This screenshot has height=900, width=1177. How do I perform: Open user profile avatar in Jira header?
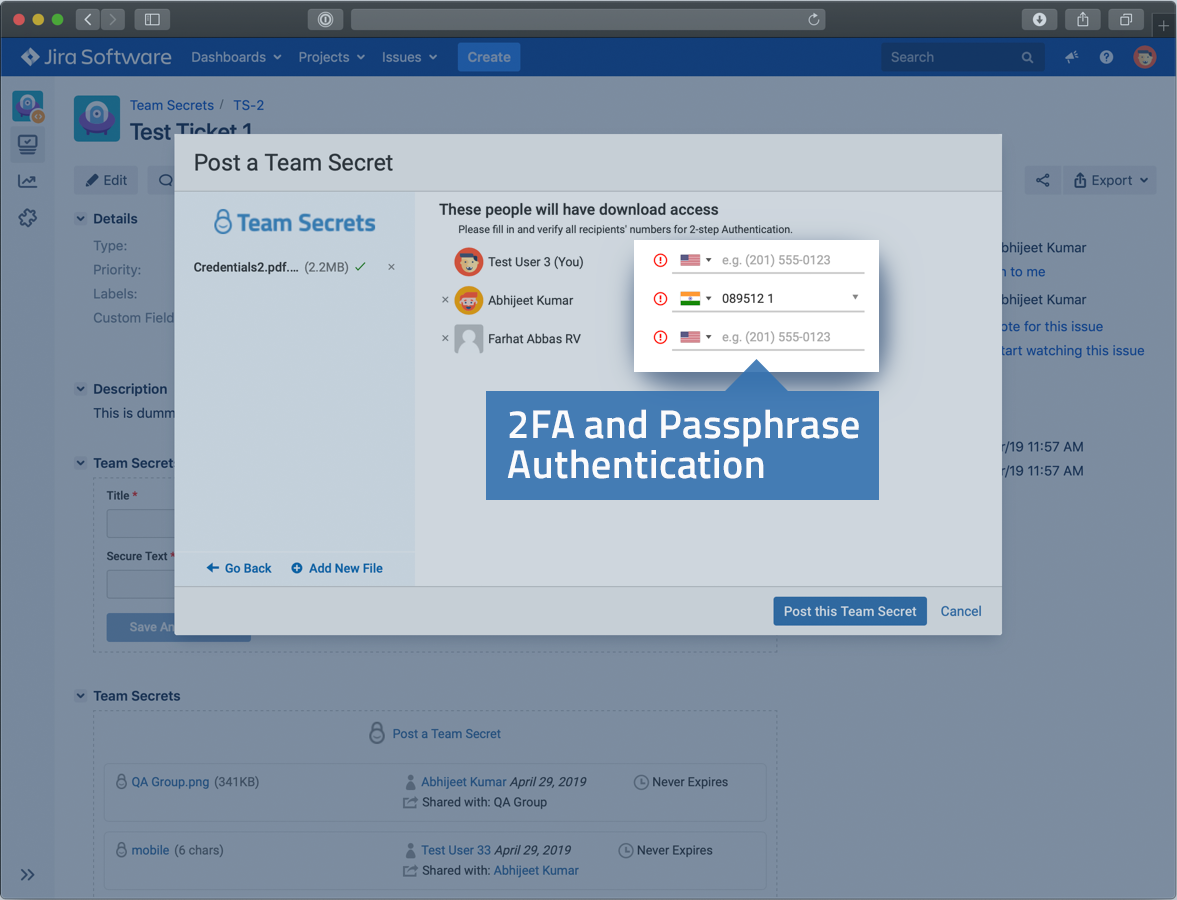(1144, 57)
